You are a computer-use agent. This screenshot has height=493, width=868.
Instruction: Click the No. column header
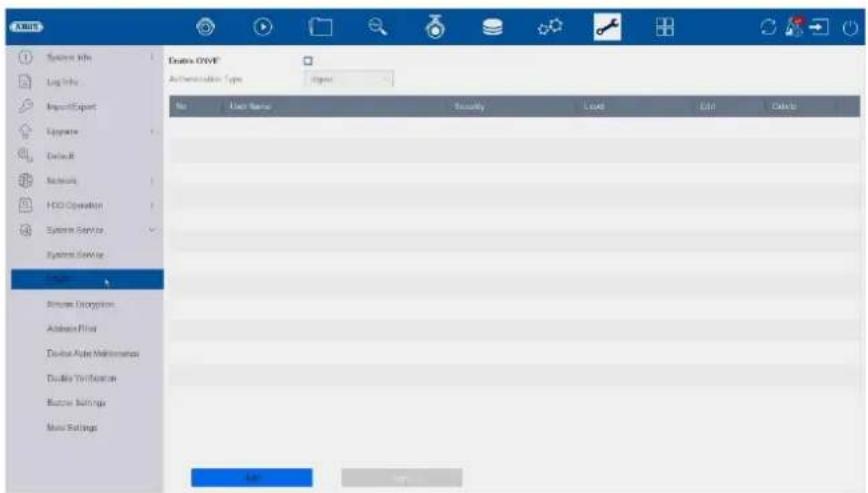click(x=180, y=106)
